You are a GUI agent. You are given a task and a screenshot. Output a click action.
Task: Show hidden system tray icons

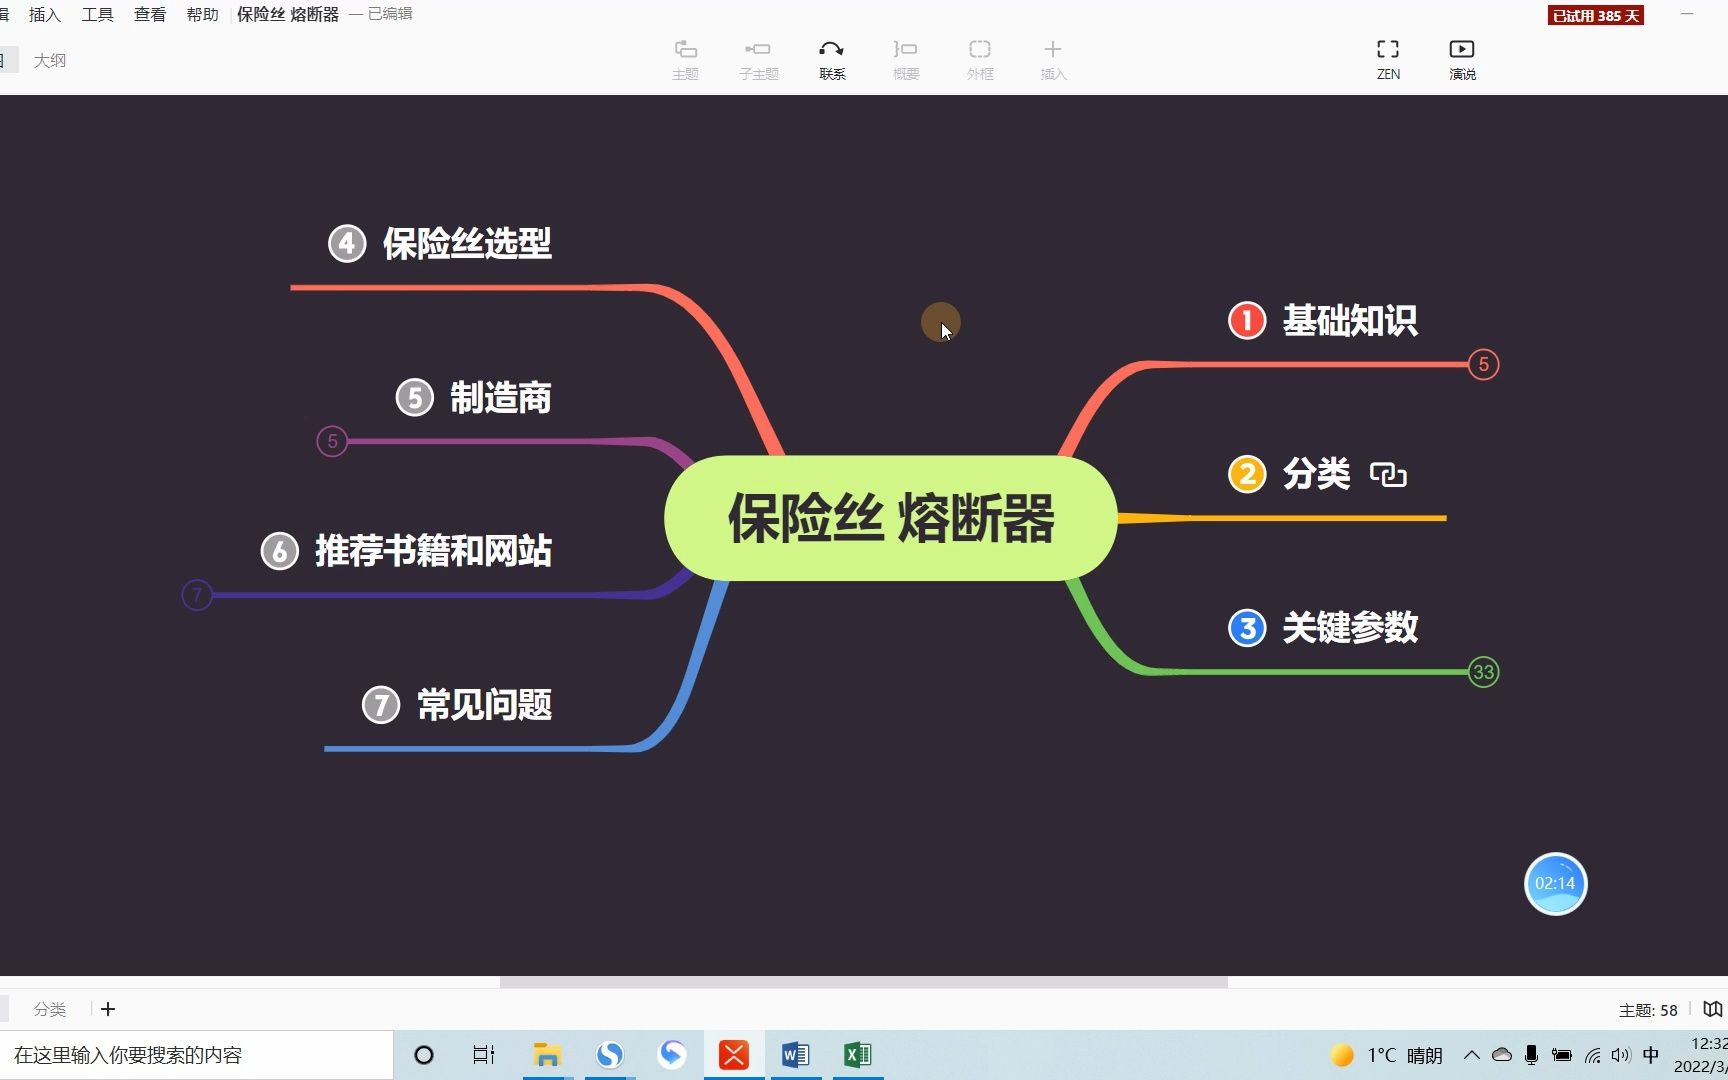pos(1471,1055)
